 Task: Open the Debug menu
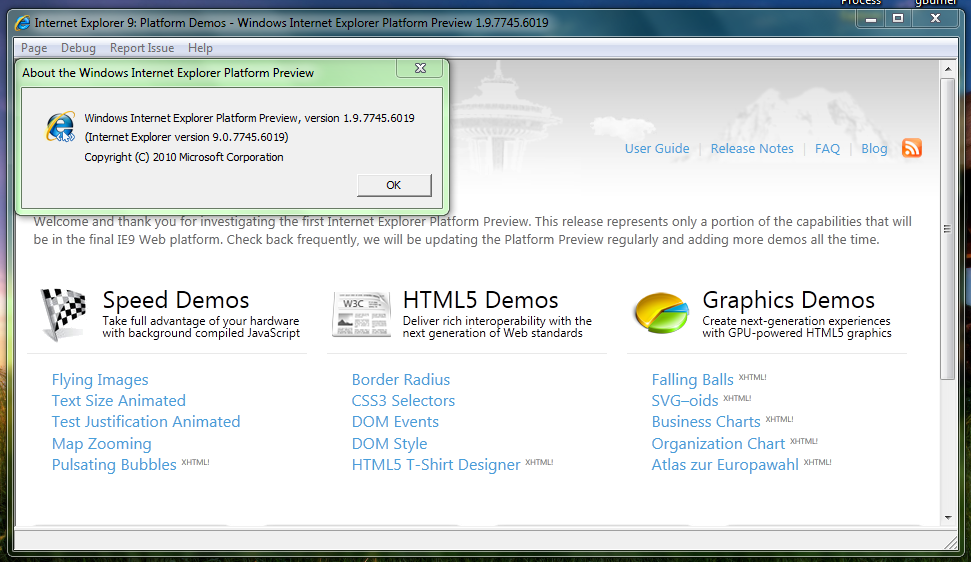coord(78,48)
